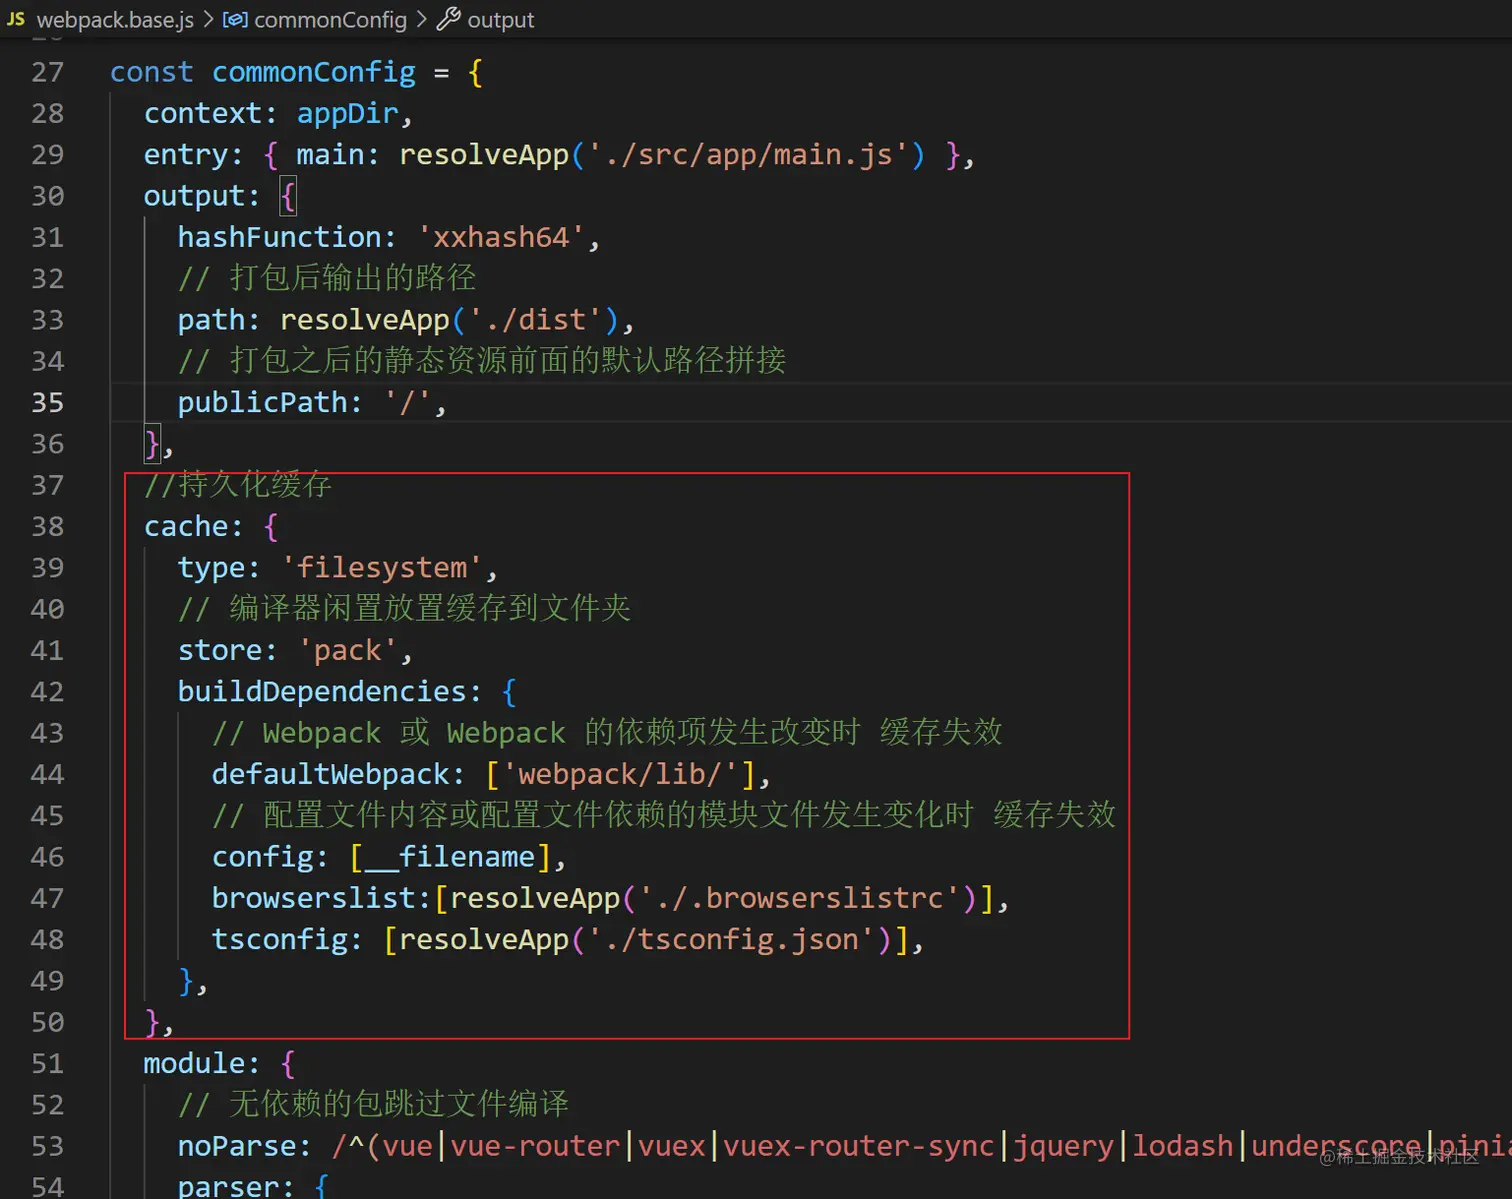Click 'vue-router' in noParse regex
1512x1199 pixels.
tap(535, 1146)
